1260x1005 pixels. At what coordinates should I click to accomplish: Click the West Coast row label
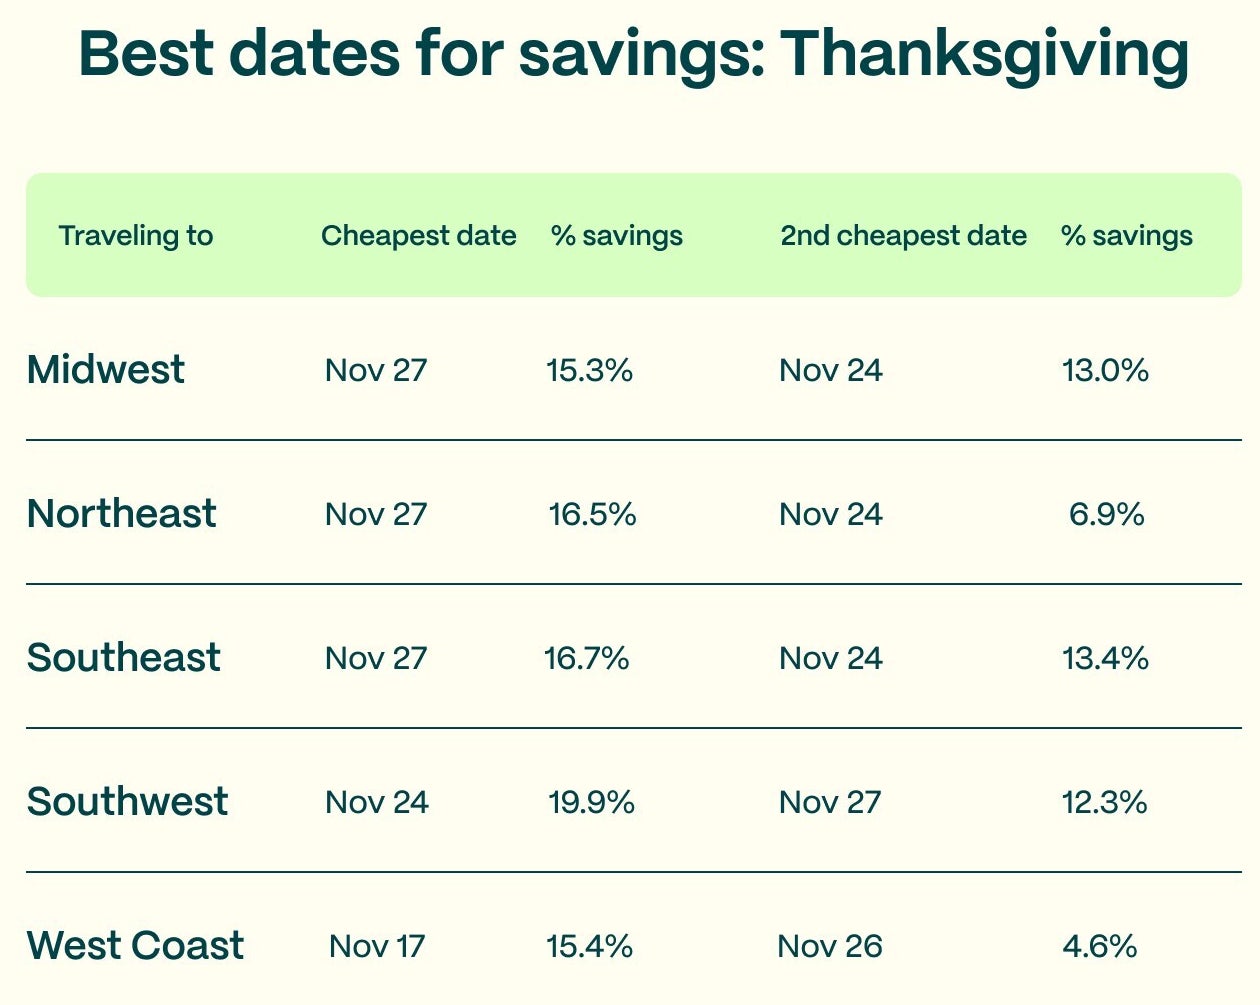(135, 946)
